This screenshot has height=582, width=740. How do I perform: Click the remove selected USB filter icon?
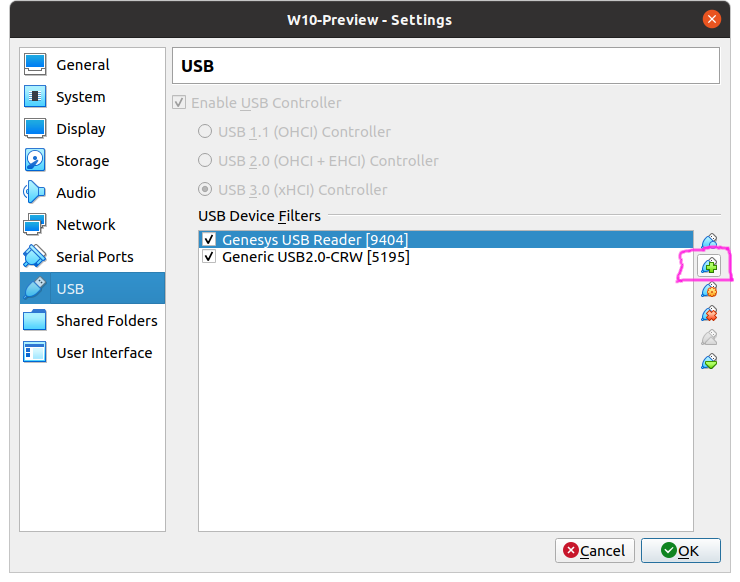click(x=709, y=314)
